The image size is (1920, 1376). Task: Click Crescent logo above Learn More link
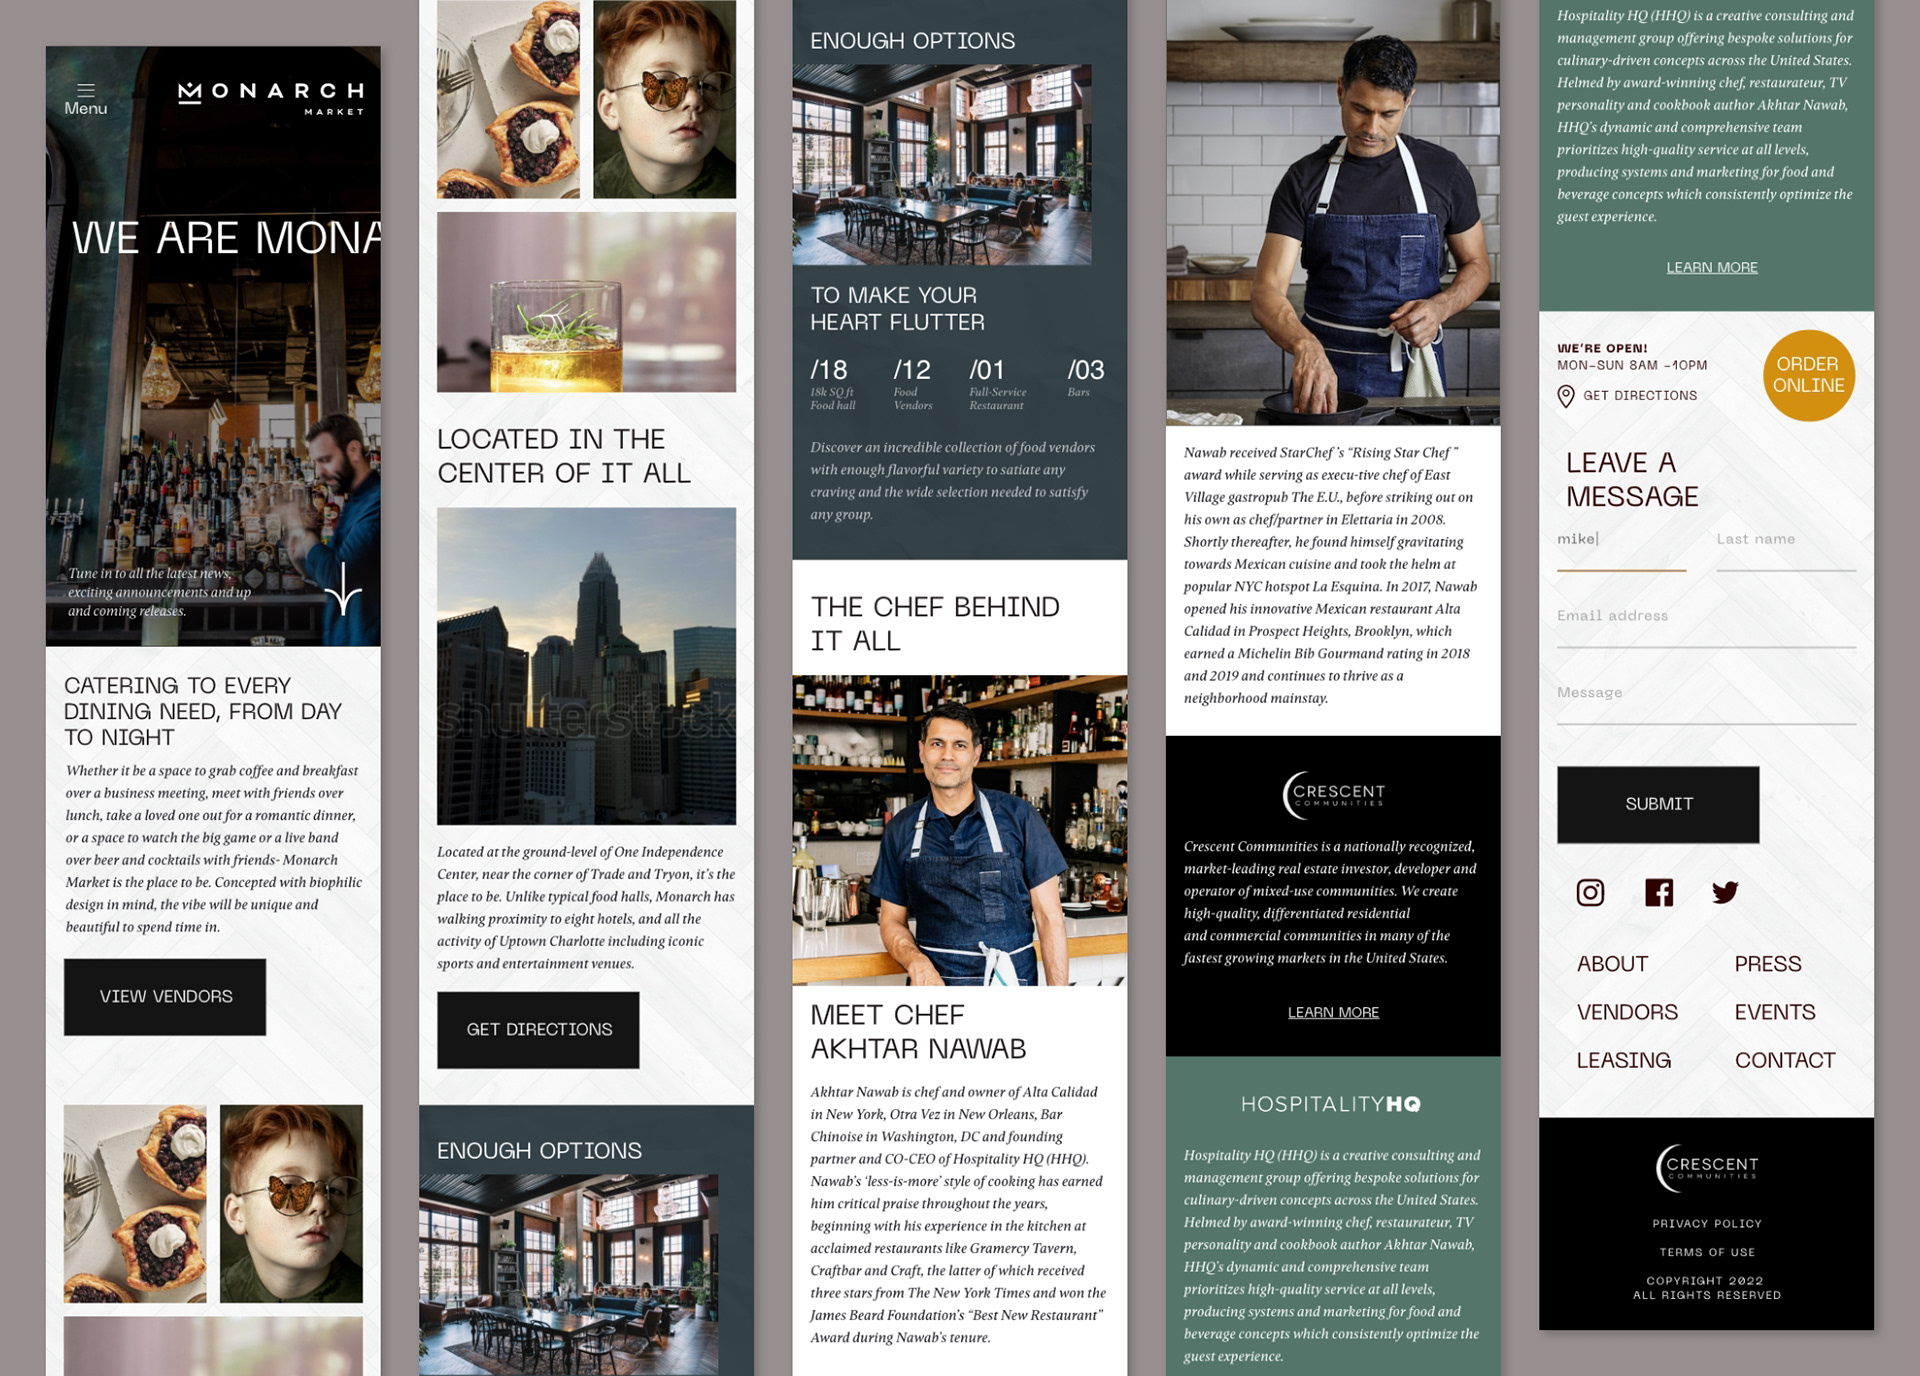pyautogui.click(x=1333, y=795)
